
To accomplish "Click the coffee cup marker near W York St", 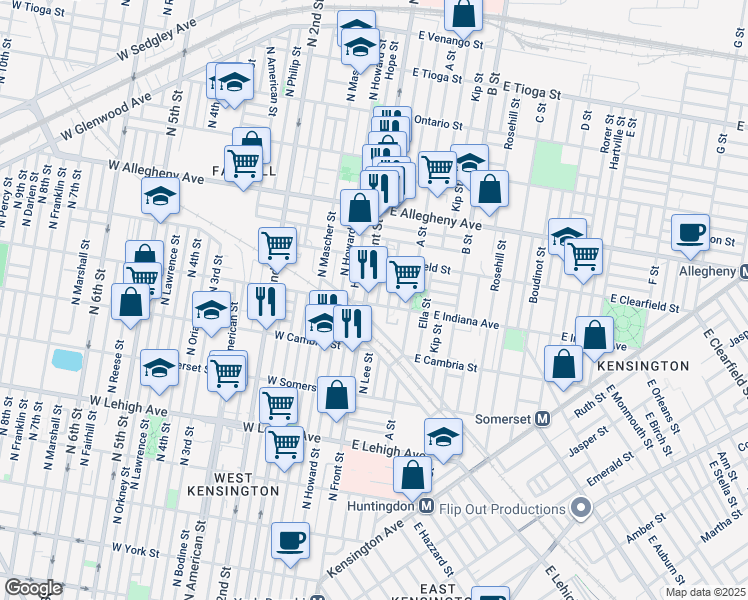I will pos(290,543).
